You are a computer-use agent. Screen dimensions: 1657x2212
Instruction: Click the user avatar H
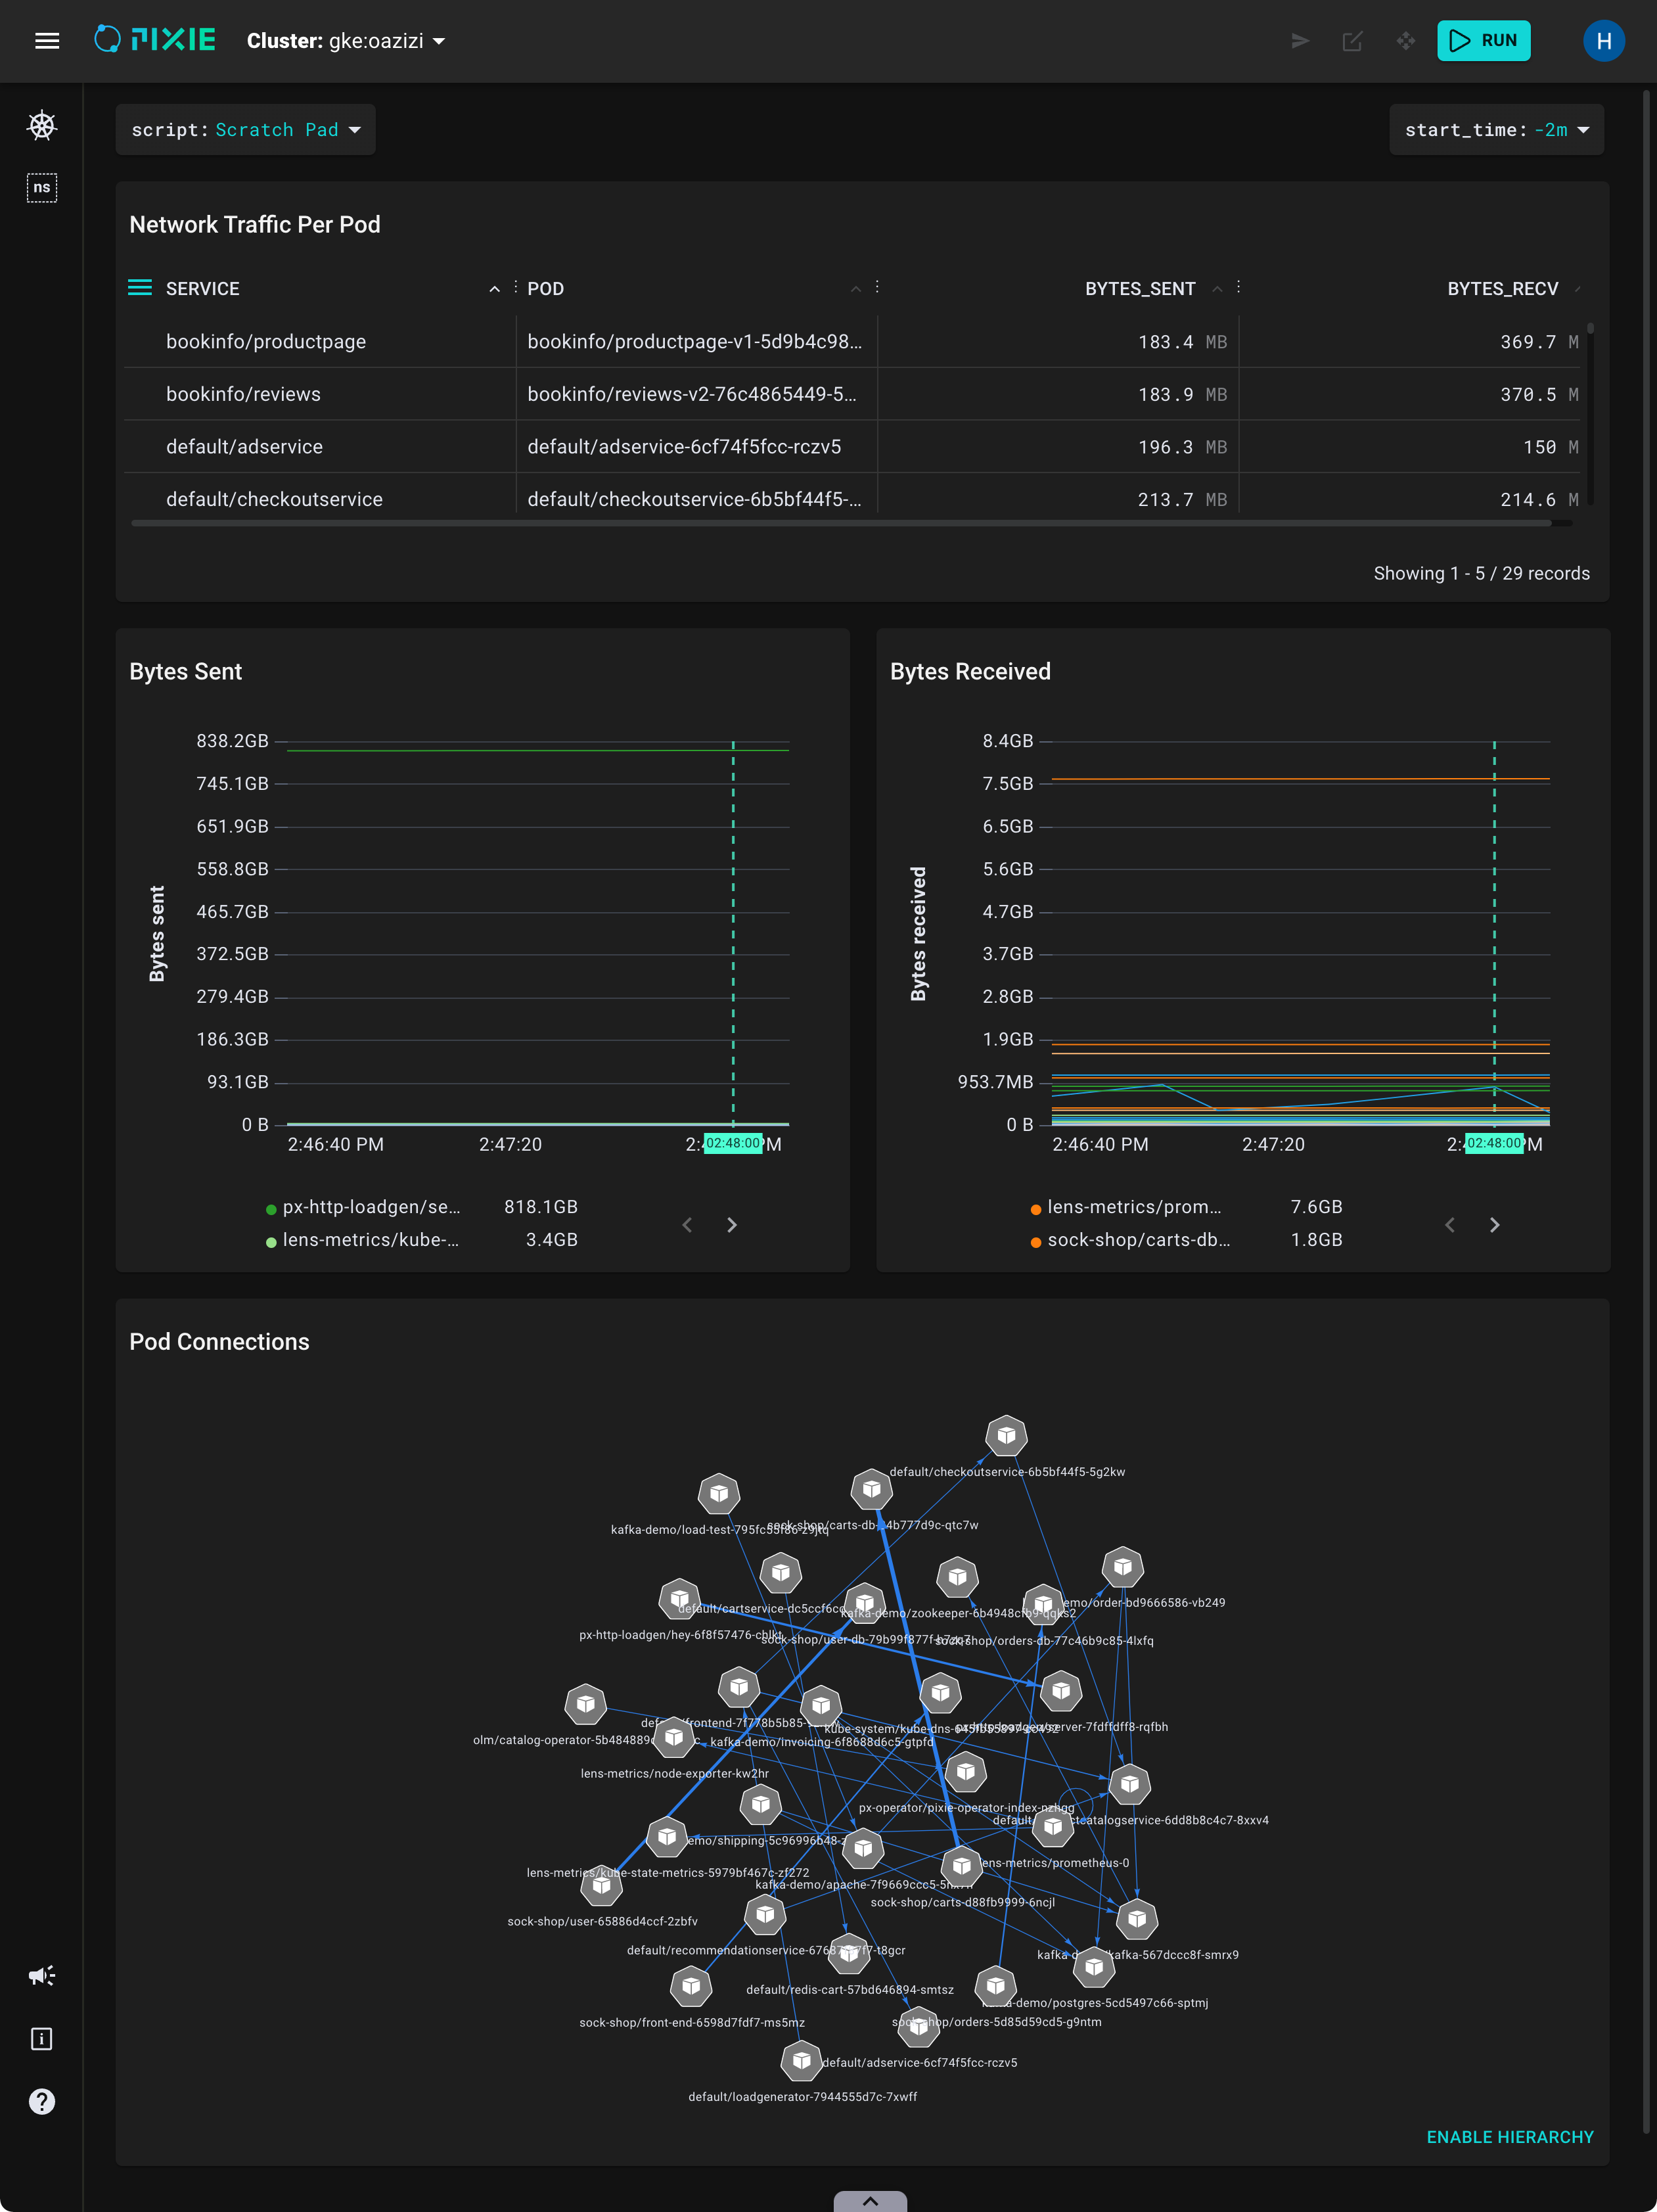click(x=1603, y=41)
